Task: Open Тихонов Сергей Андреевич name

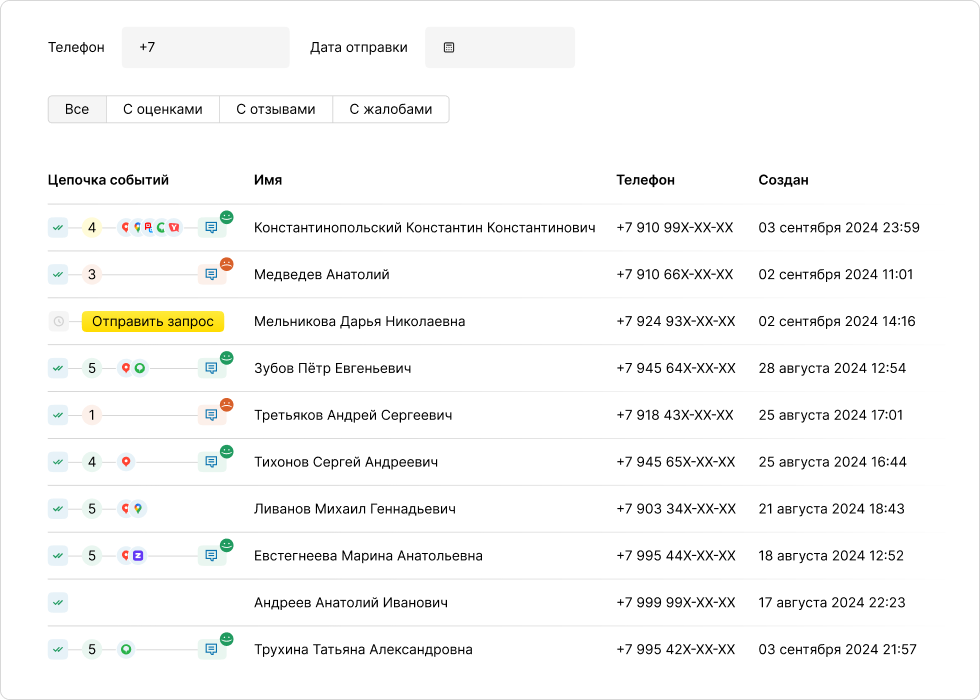Action: (346, 462)
